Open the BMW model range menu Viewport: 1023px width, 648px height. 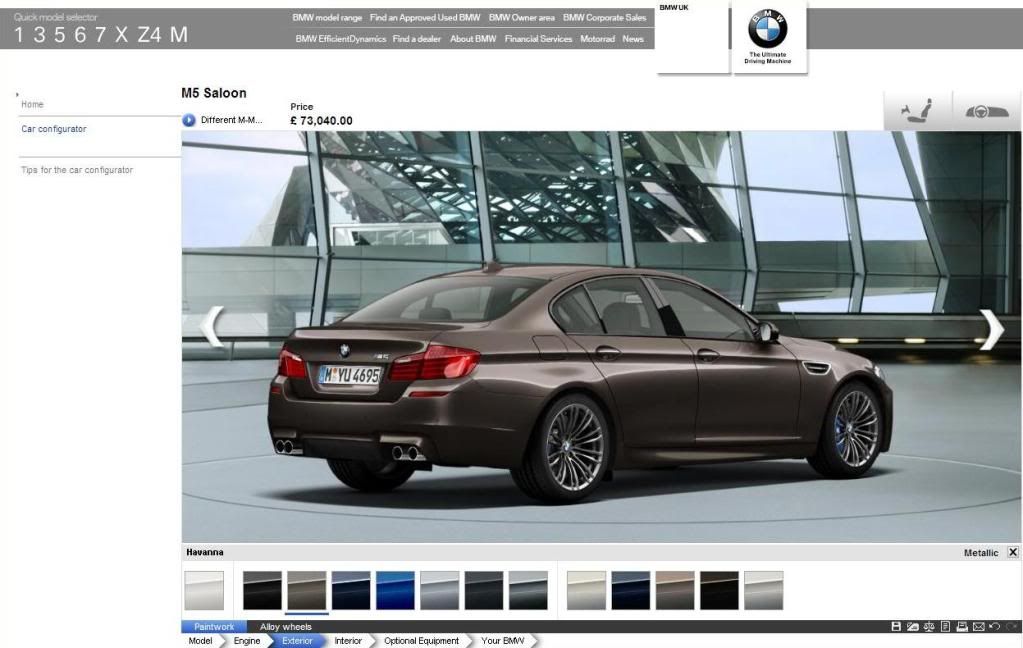click(x=327, y=18)
